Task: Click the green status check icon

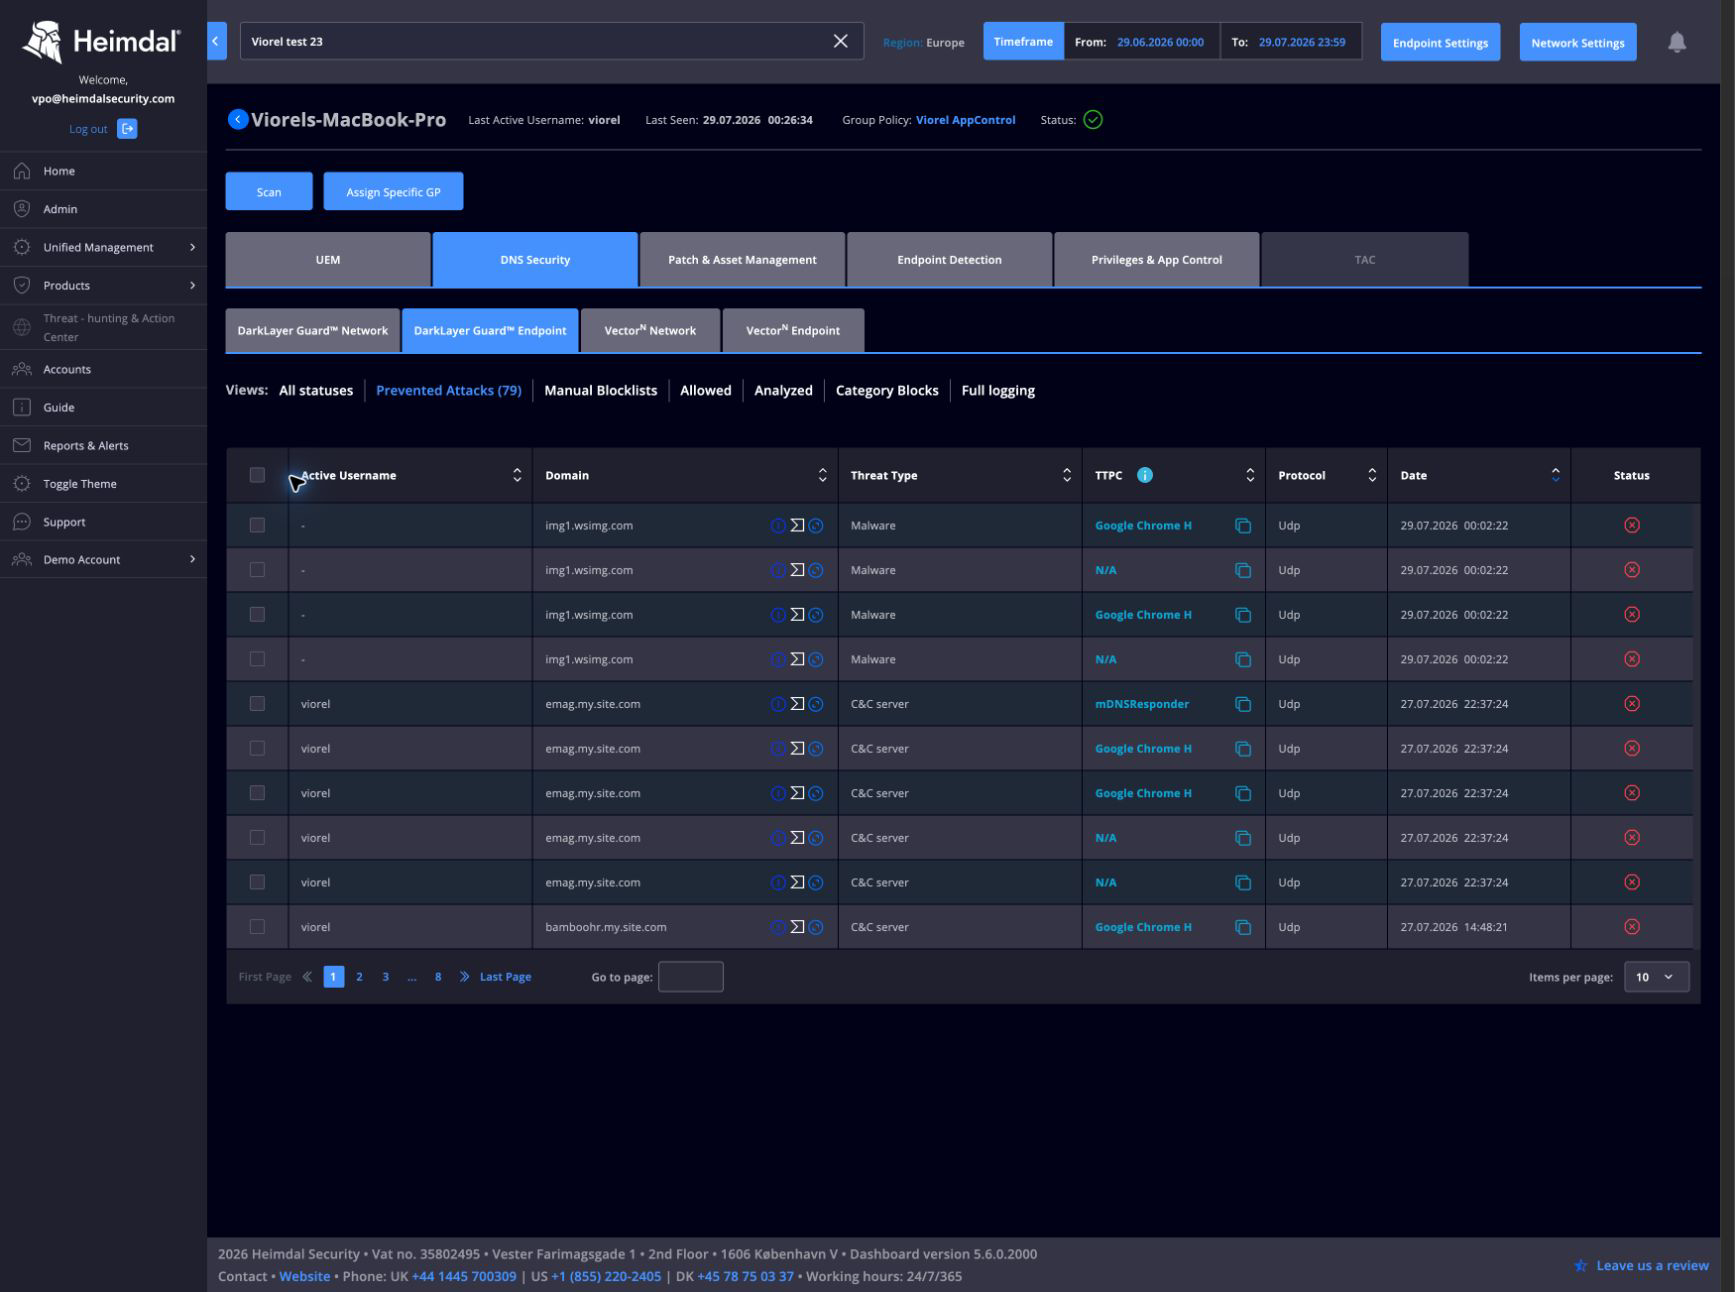Action: click(x=1093, y=120)
